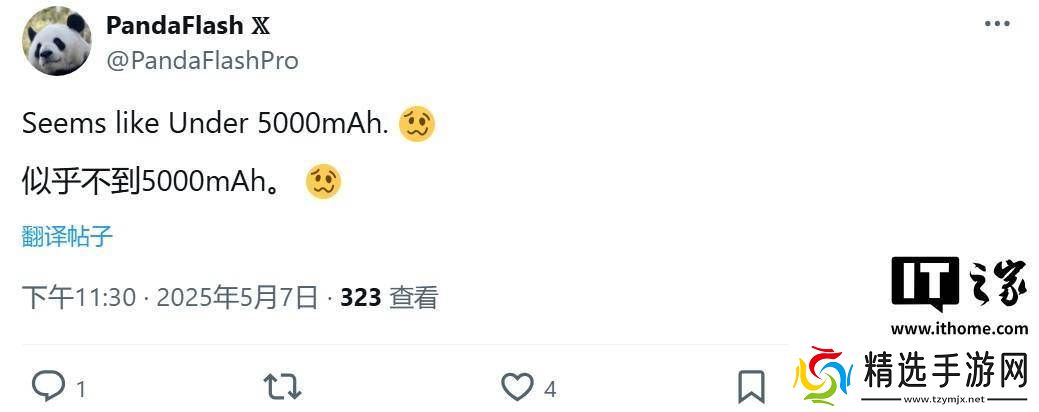This screenshot has width=1039, height=412.
Task: View the 323 查看 view count
Action: [x=389, y=297]
